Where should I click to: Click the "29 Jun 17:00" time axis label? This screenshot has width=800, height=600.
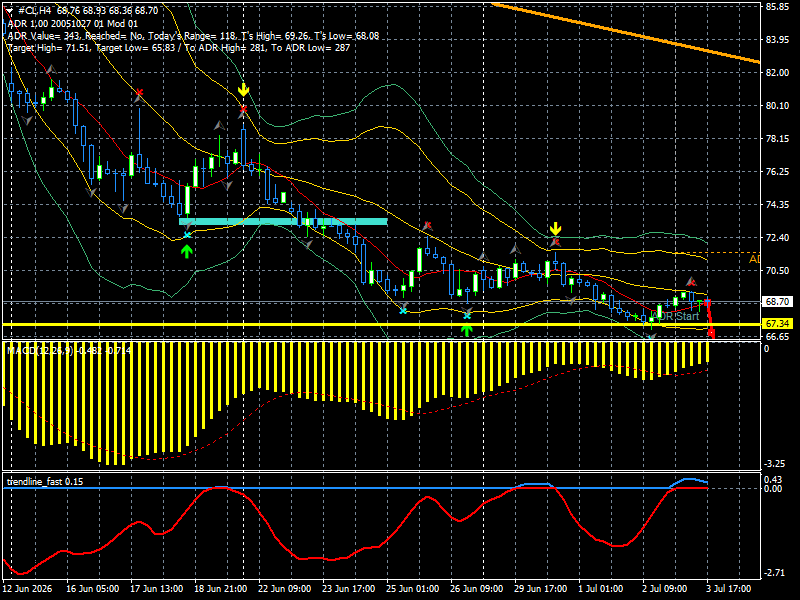pos(540,589)
